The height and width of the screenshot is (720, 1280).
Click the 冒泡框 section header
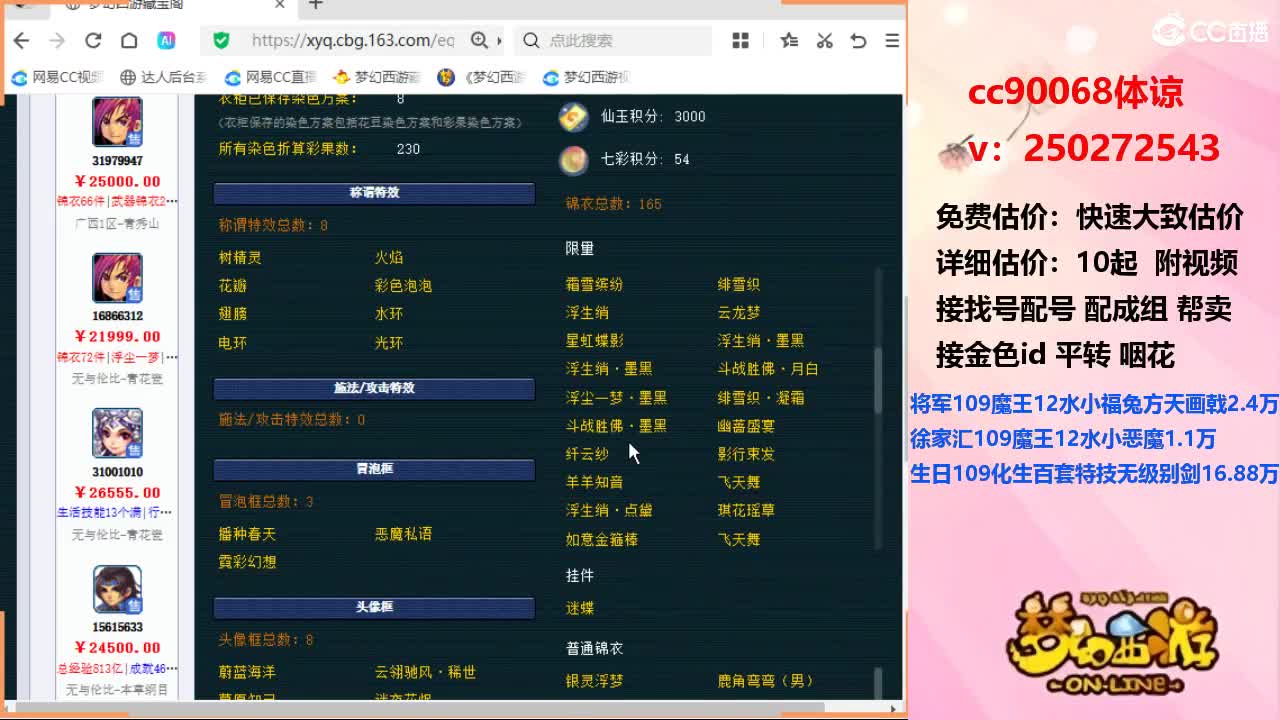click(x=374, y=469)
